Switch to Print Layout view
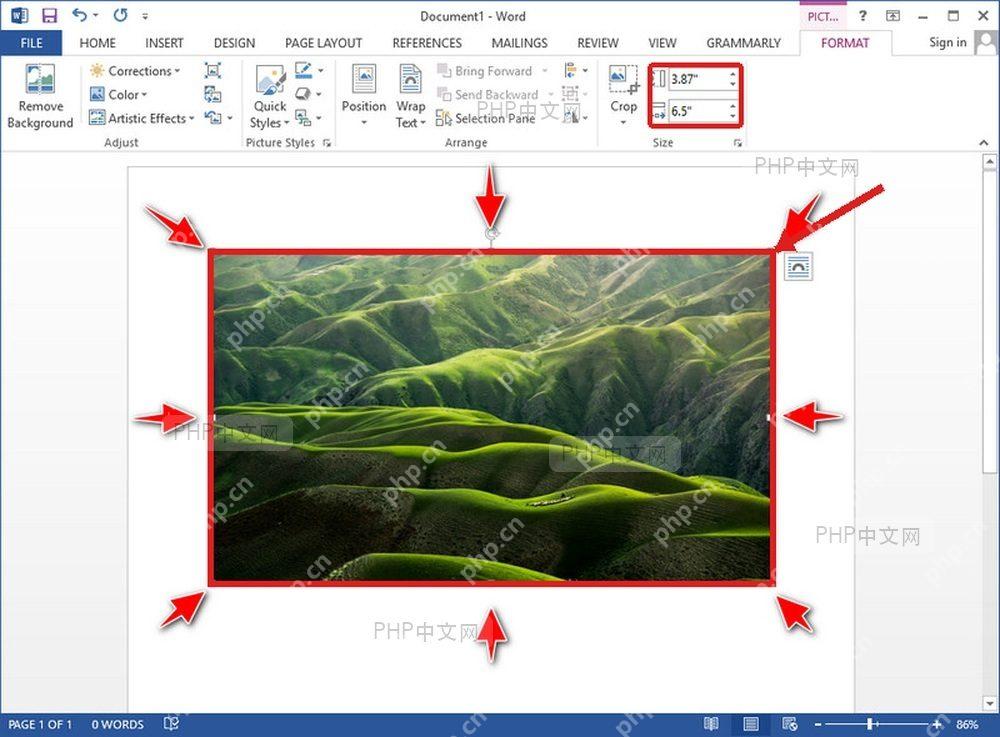The height and width of the screenshot is (737, 1000). click(x=751, y=724)
